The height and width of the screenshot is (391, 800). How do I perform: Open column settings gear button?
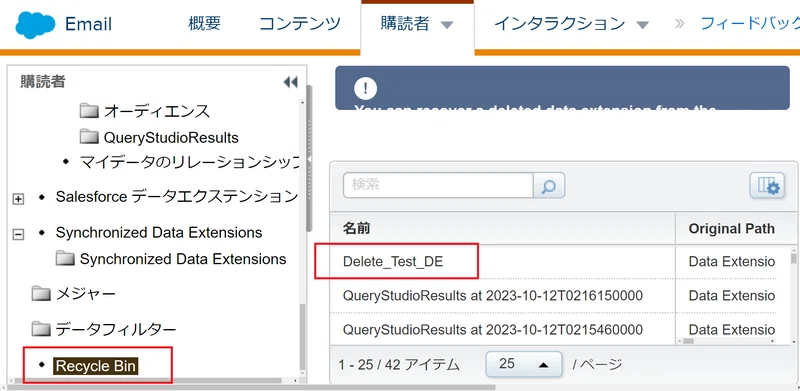pos(767,185)
